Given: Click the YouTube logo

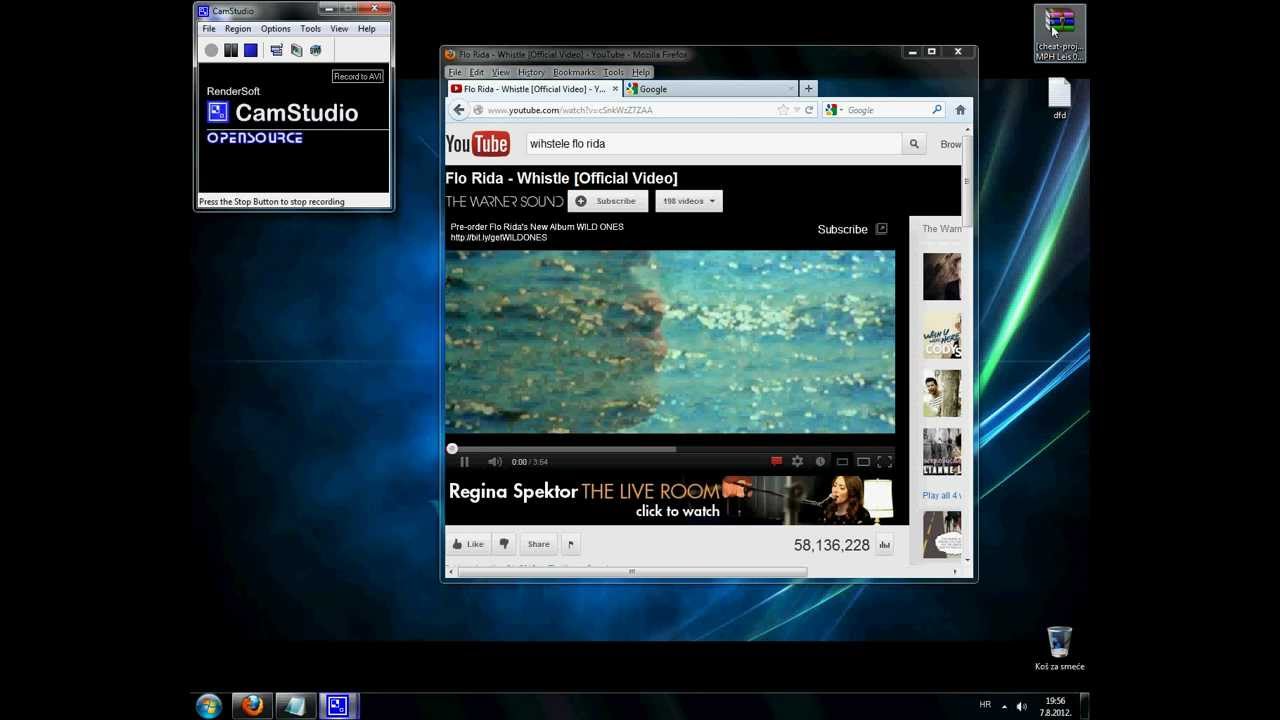Looking at the screenshot, I should (x=478, y=144).
